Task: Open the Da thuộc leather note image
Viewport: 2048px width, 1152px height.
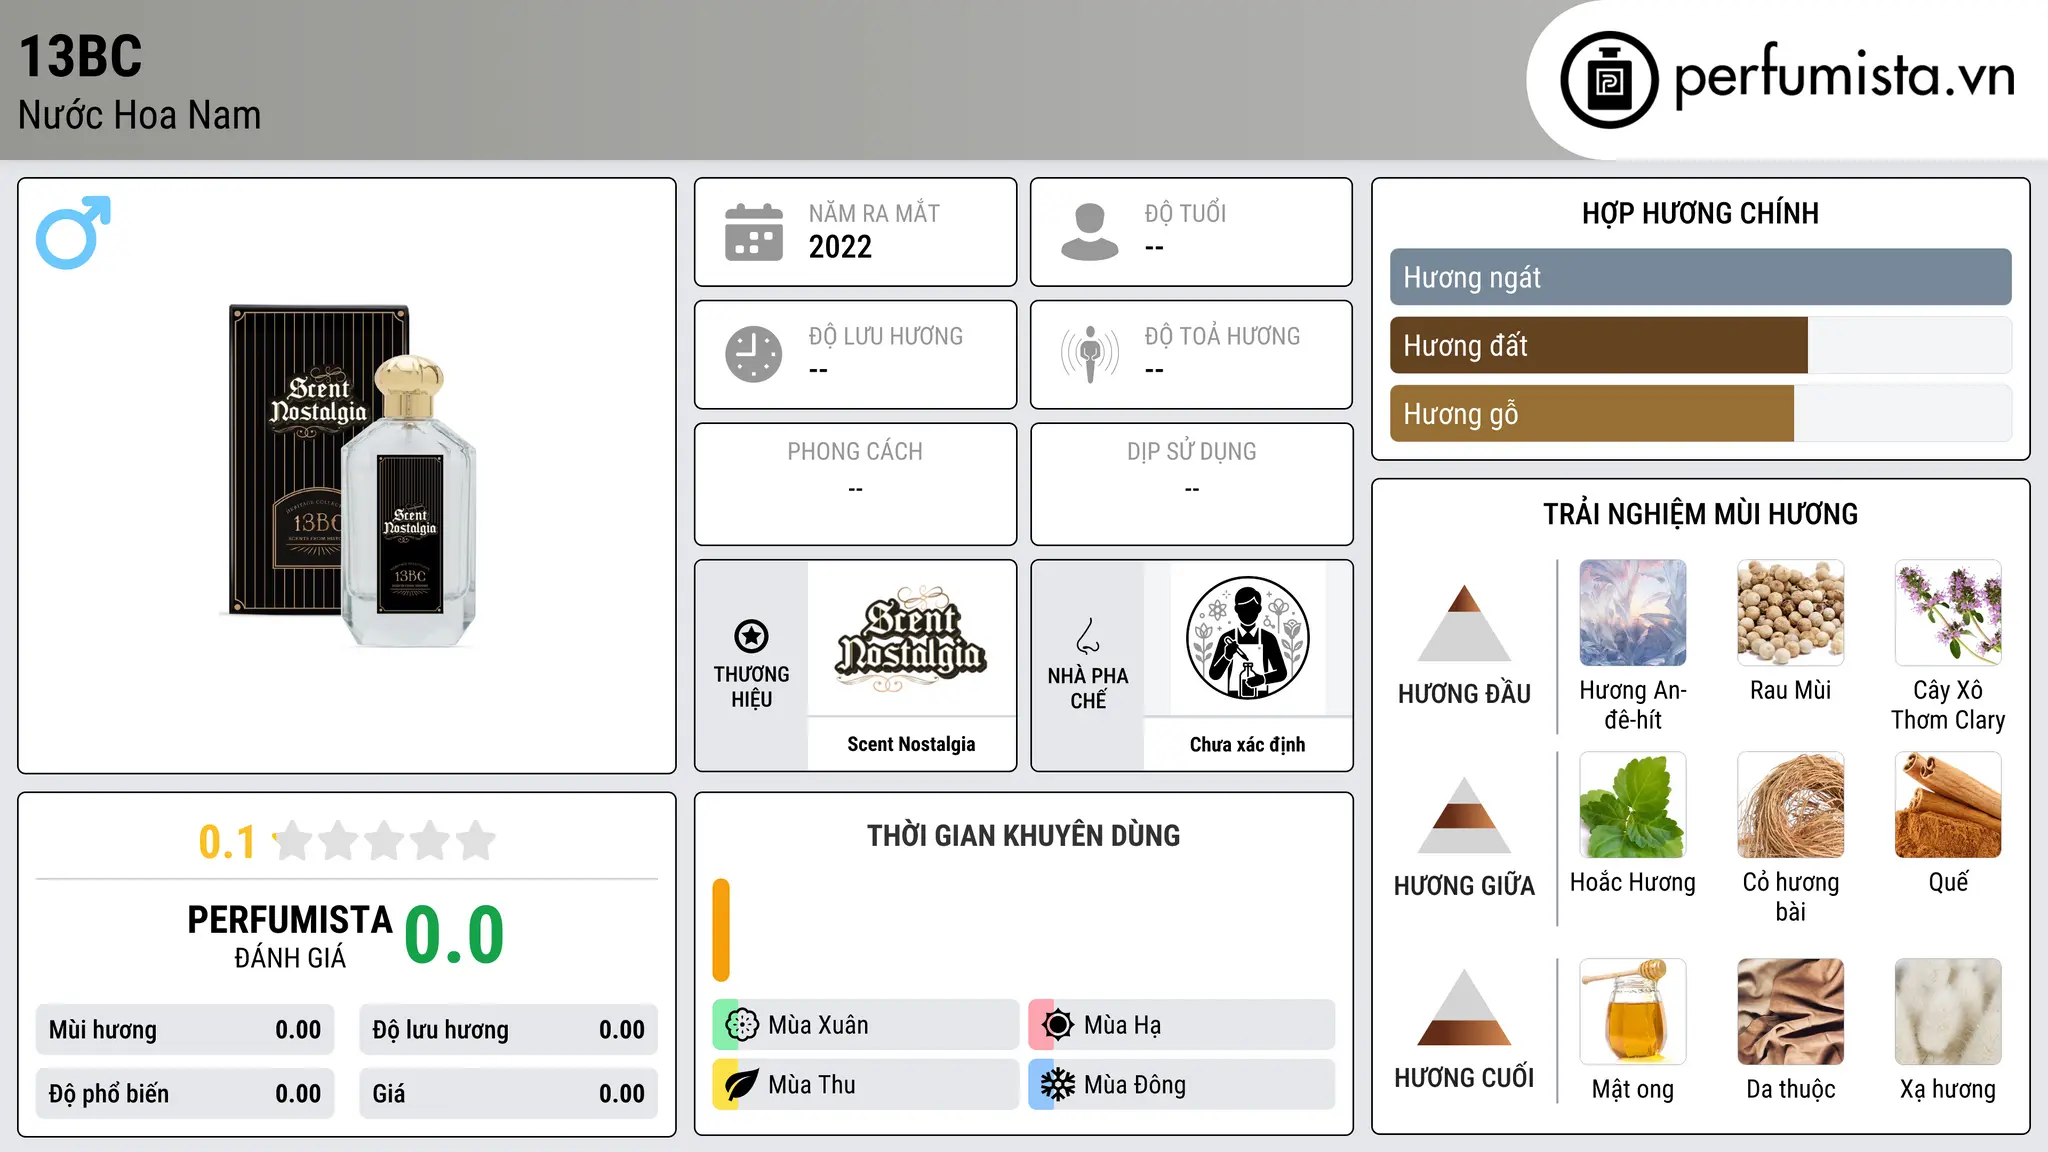Action: pyautogui.click(x=1790, y=1012)
